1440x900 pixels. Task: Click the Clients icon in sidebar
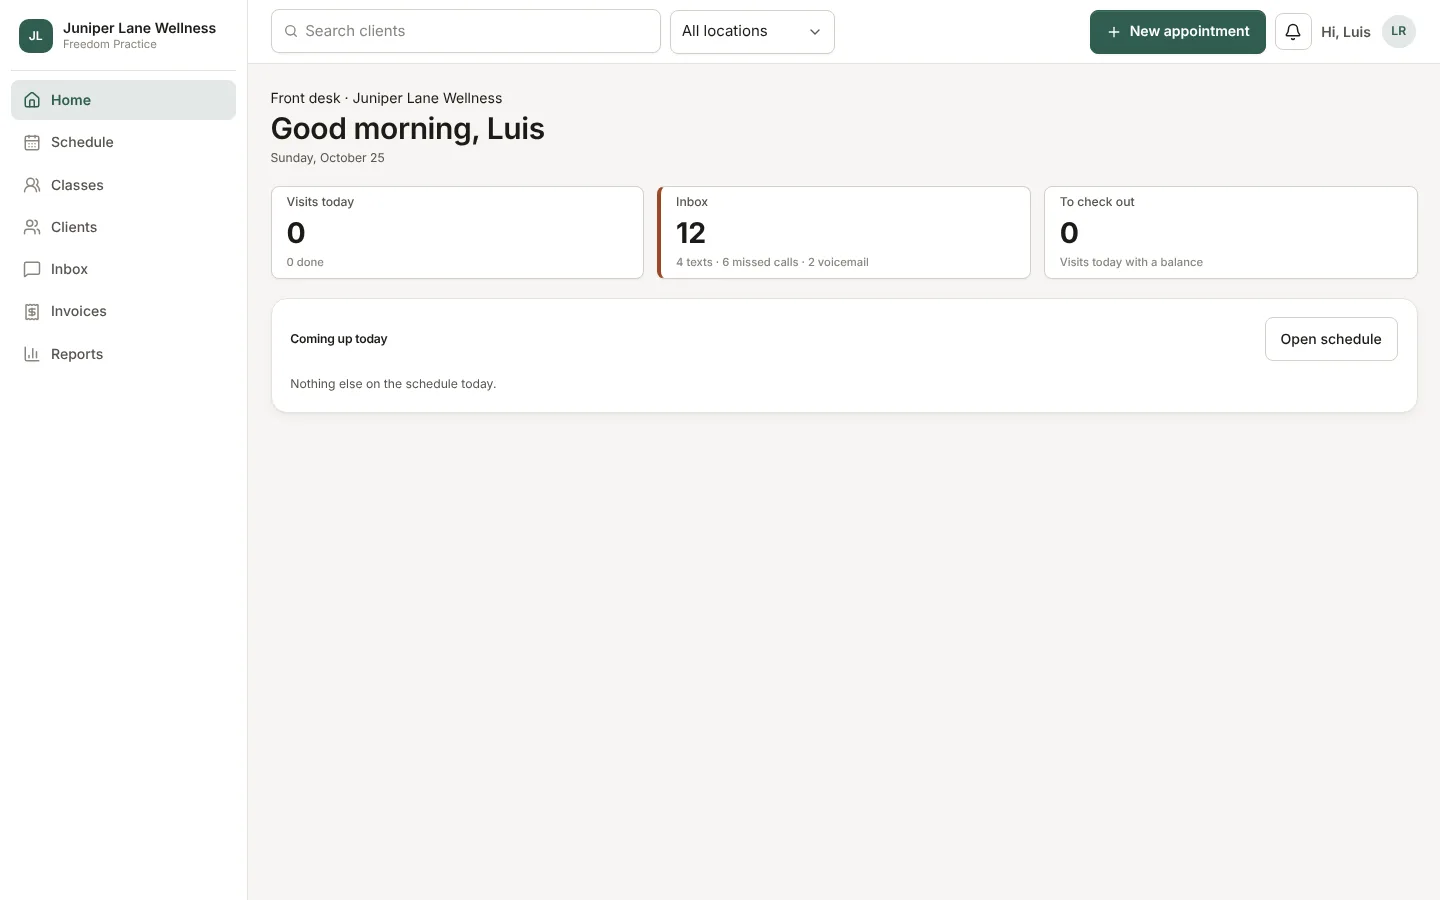click(x=32, y=227)
